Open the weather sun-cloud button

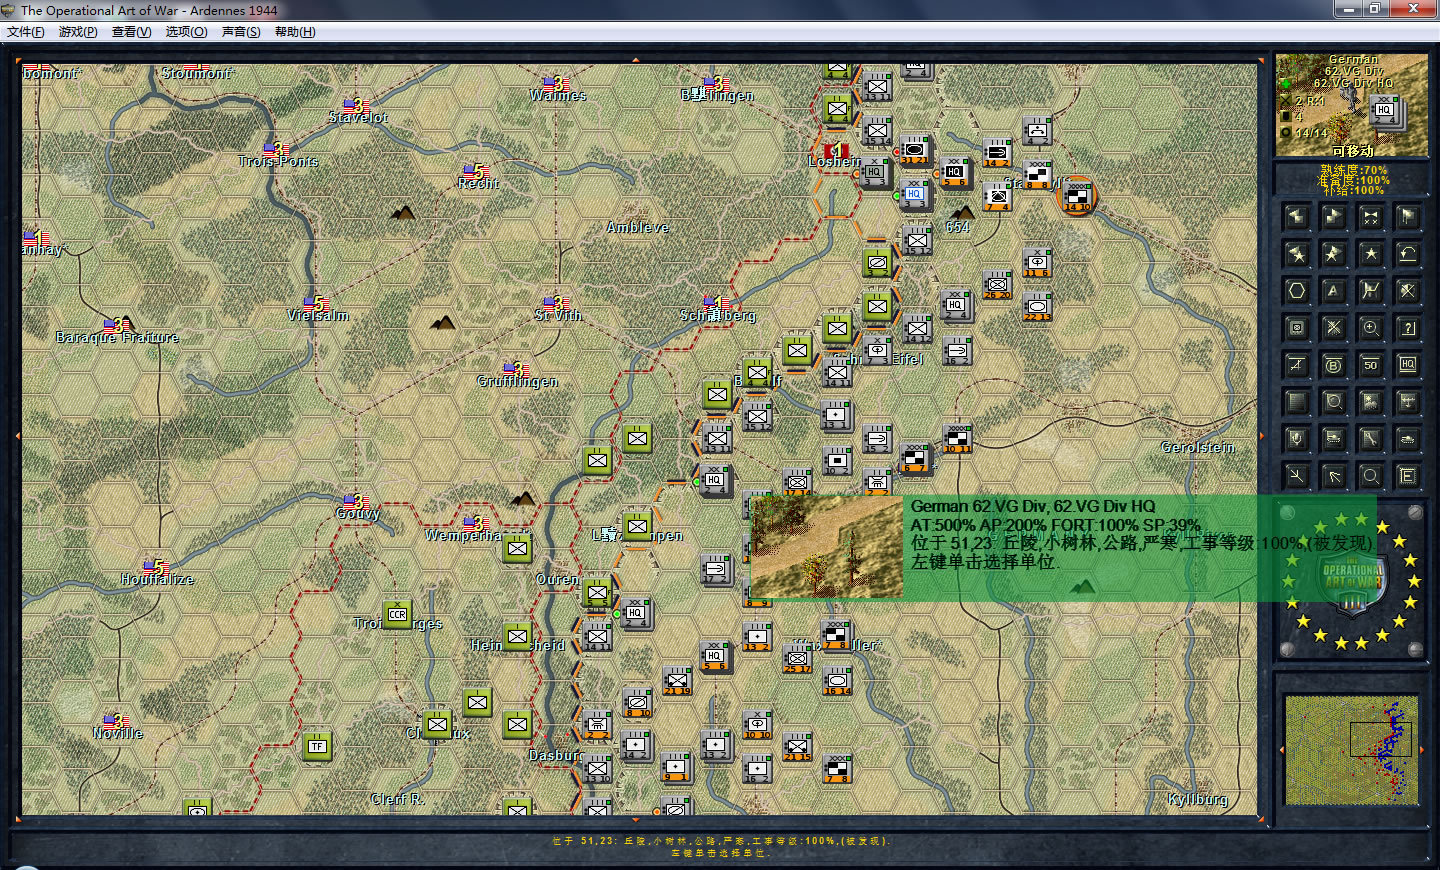tap(1371, 402)
